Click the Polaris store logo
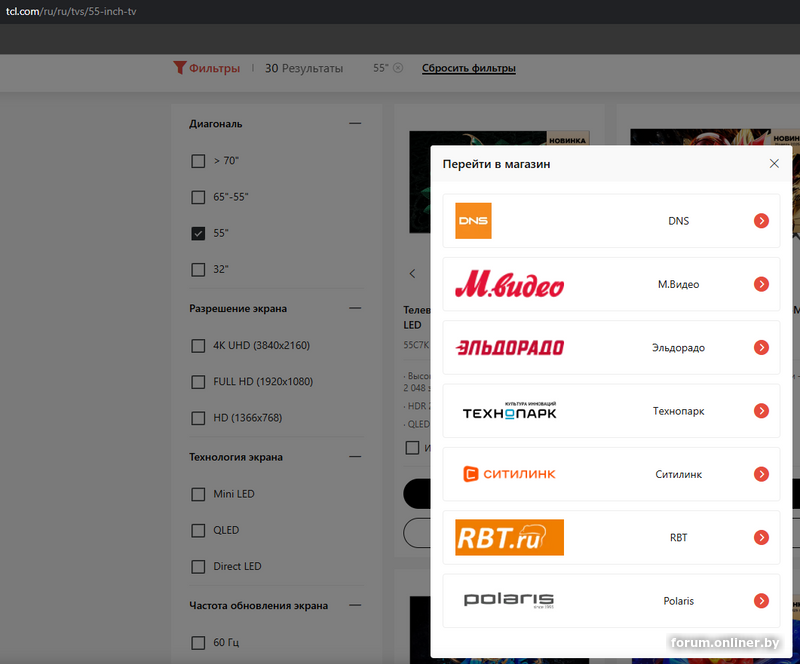This screenshot has height=664, width=800. pyautogui.click(x=509, y=600)
